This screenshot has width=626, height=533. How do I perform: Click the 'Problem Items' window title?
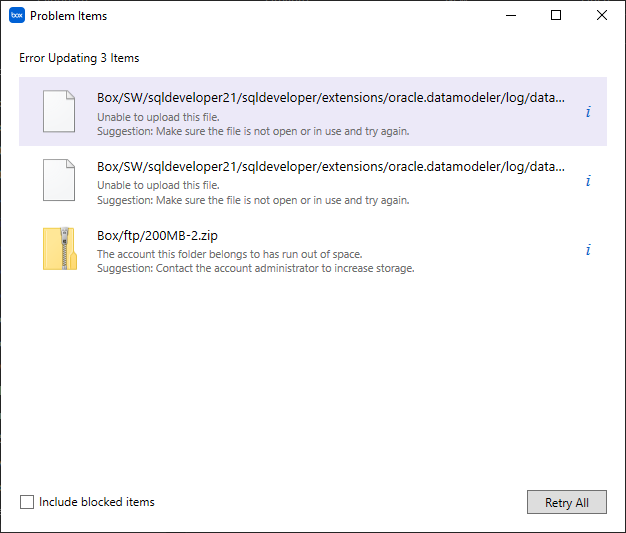point(68,16)
